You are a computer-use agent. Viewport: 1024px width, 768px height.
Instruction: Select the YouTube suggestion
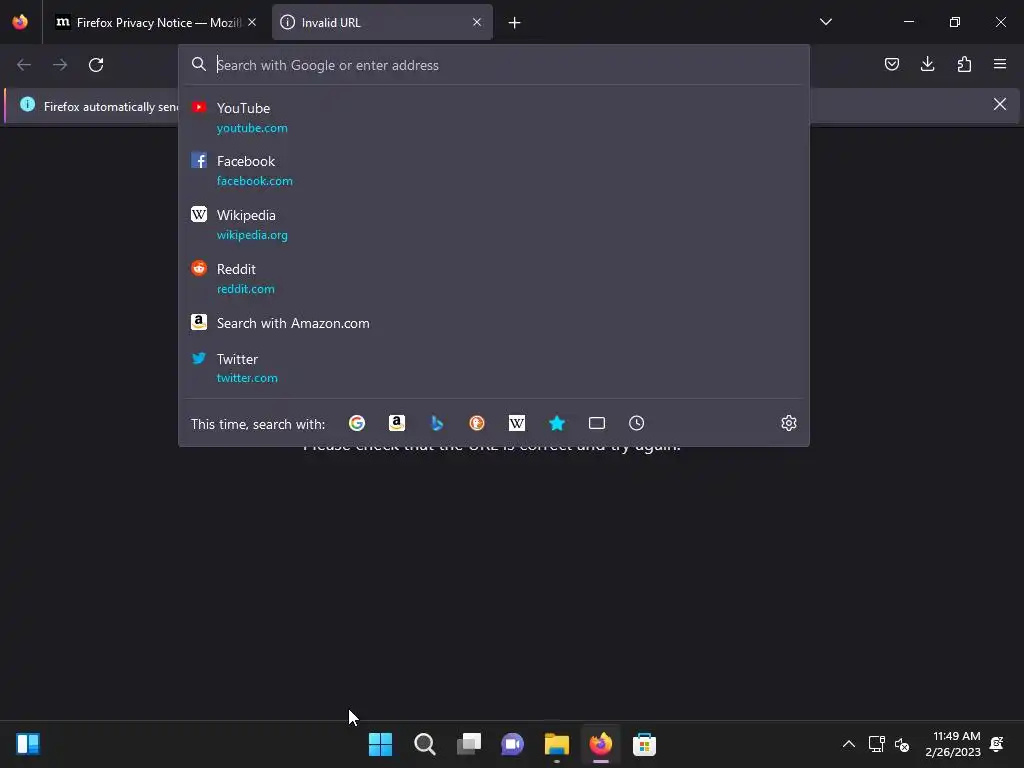(x=494, y=118)
